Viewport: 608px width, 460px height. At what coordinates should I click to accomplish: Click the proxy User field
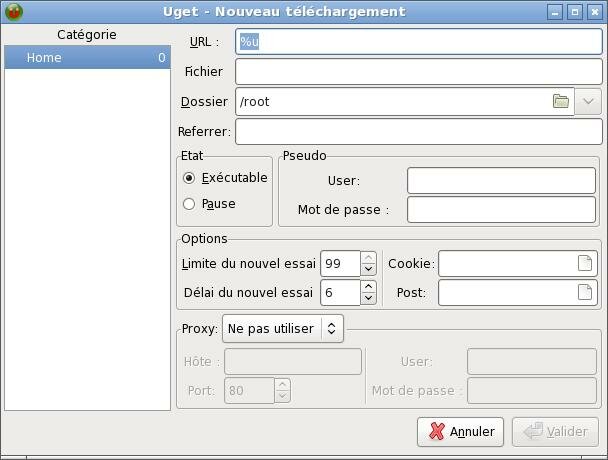[x=532, y=361]
